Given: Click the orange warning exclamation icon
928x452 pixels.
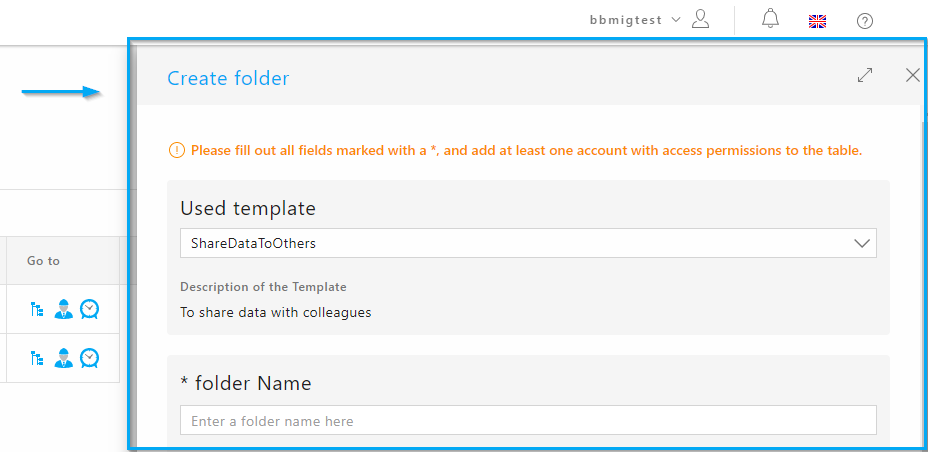Looking at the screenshot, I should click(176, 150).
